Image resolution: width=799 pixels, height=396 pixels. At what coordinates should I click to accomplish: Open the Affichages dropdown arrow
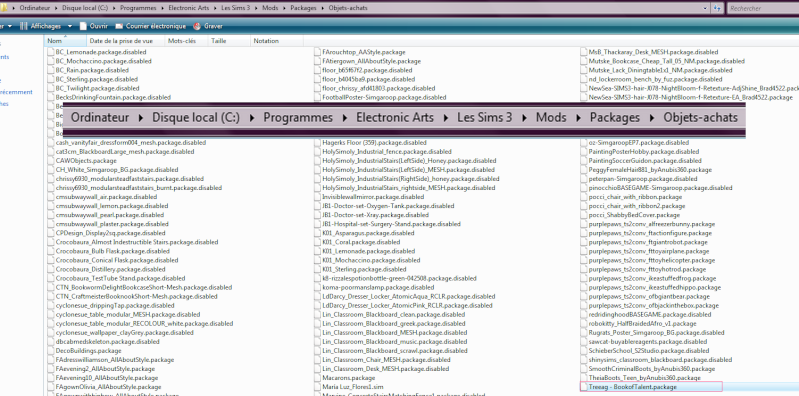[70, 26]
